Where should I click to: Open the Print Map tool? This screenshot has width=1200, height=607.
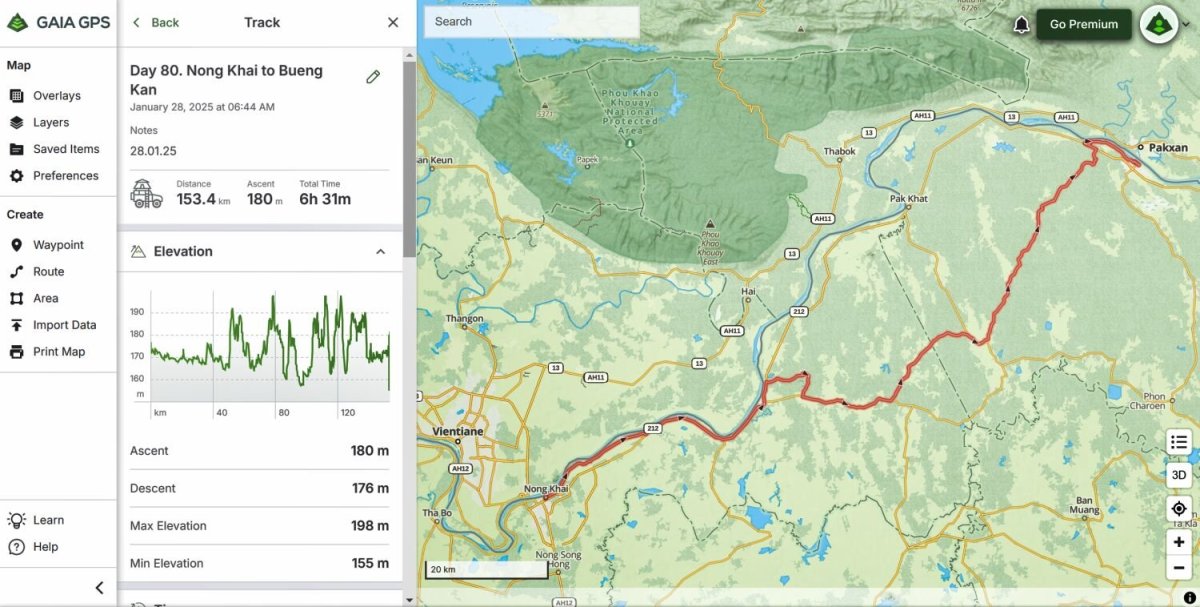pos(56,351)
